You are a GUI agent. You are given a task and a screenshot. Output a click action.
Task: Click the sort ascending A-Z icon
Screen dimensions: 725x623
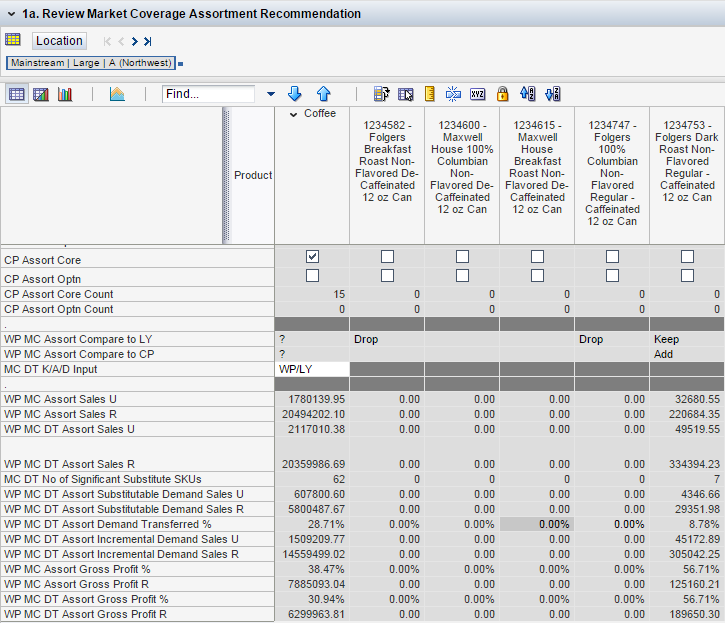pos(528,94)
